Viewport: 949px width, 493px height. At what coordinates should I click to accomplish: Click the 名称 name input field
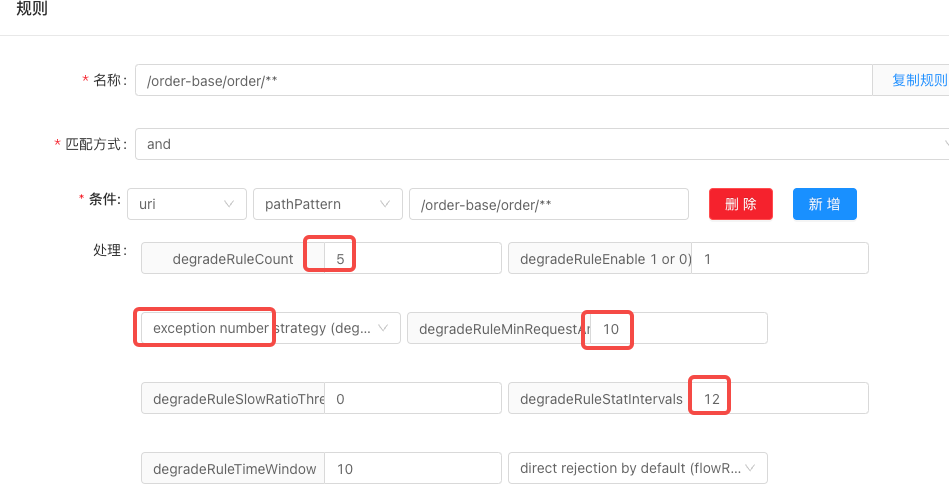point(504,80)
